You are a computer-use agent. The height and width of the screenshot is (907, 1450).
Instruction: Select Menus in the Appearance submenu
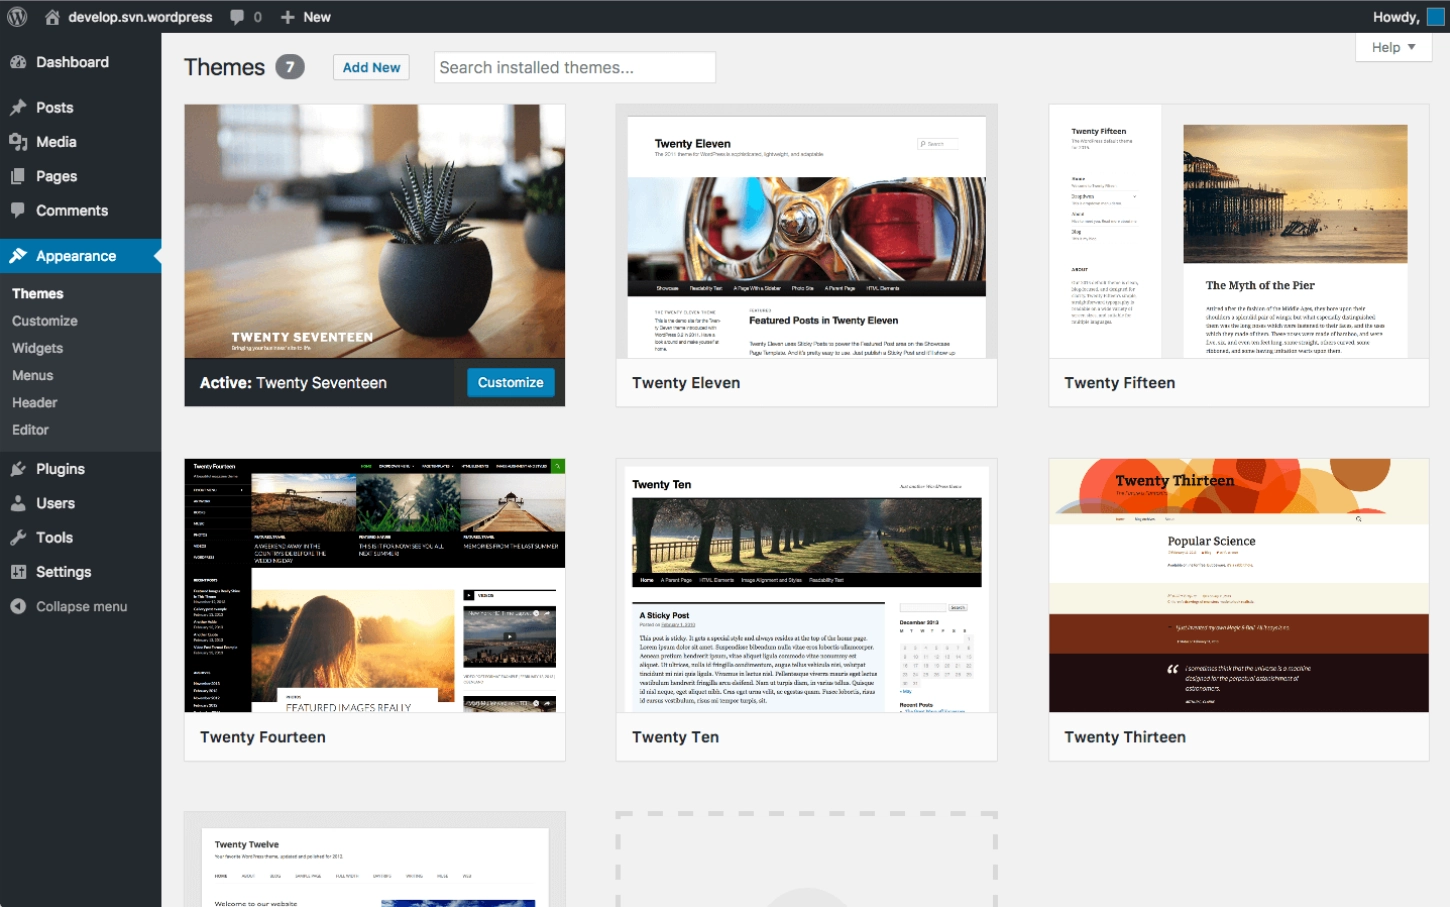(x=32, y=375)
